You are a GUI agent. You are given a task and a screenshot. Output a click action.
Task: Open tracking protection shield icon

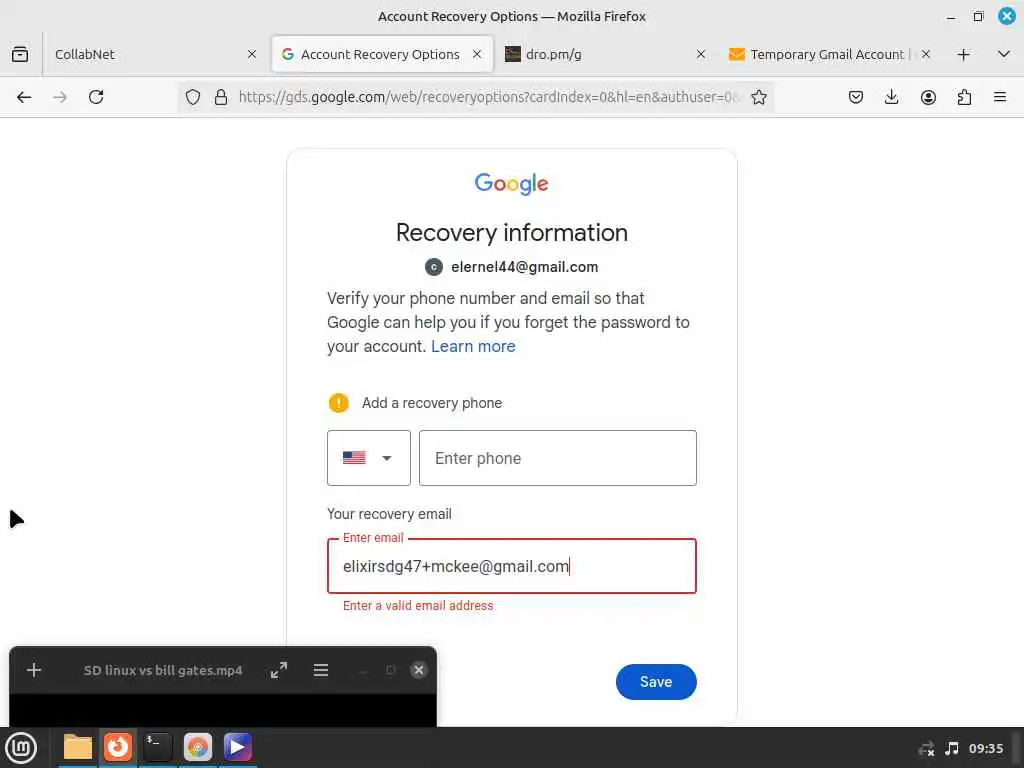[x=193, y=97]
